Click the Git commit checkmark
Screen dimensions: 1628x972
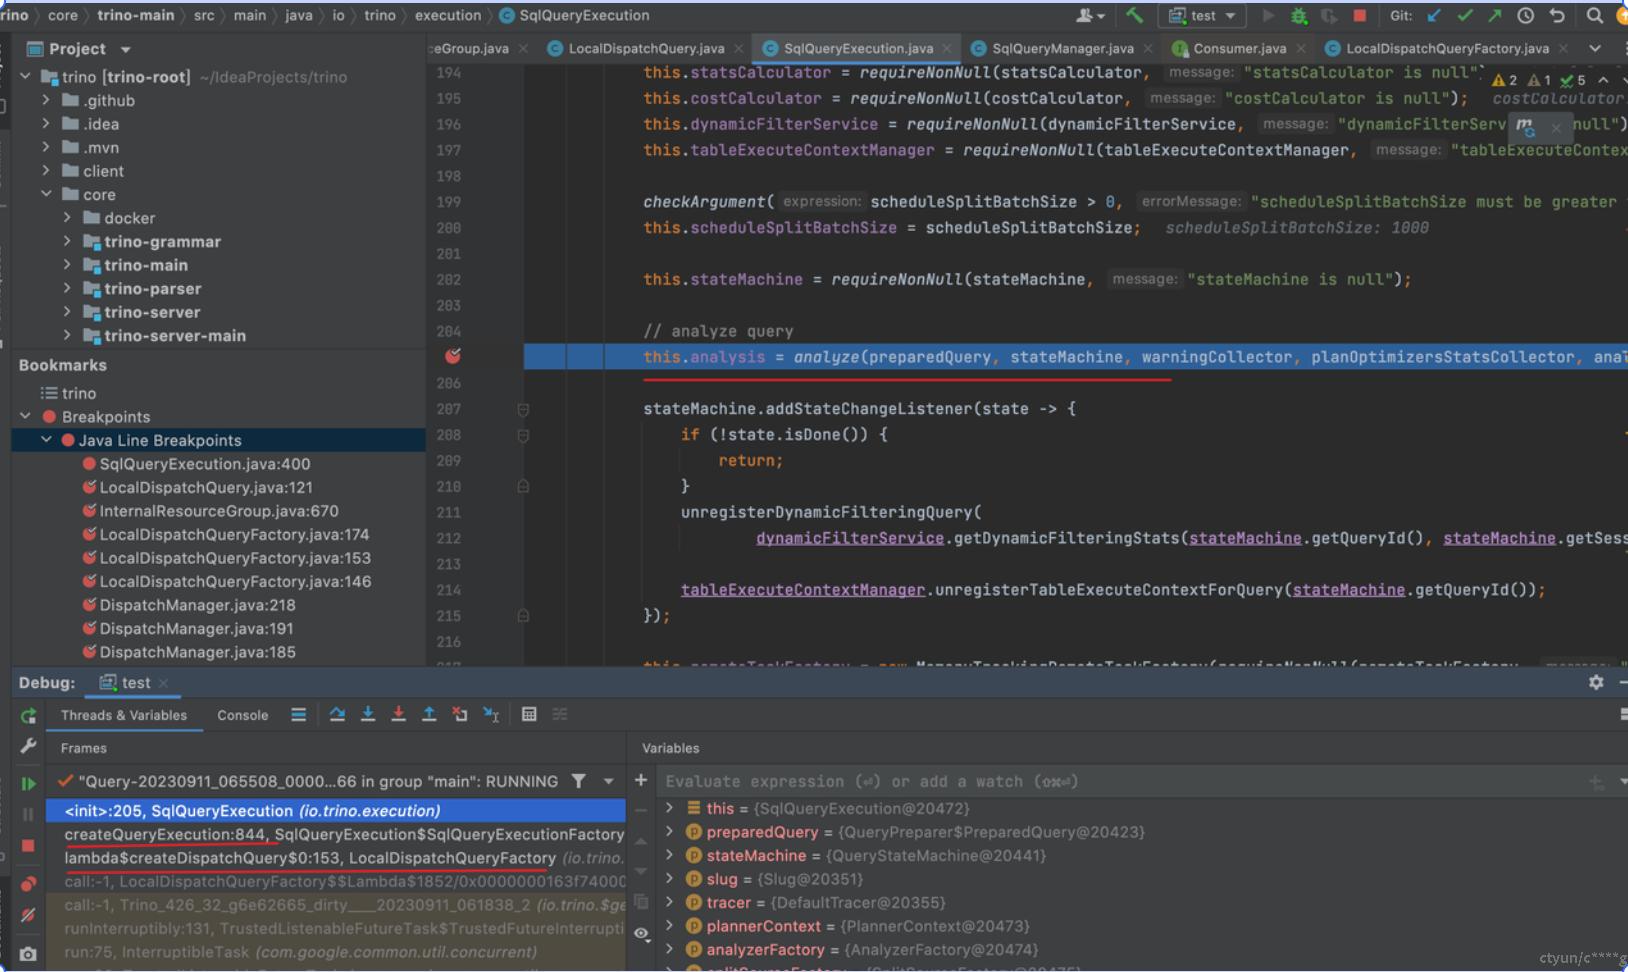click(x=1465, y=16)
